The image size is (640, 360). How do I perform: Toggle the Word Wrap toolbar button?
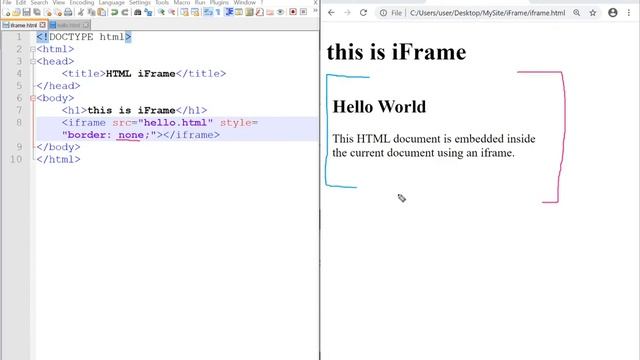[x=208, y=12]
